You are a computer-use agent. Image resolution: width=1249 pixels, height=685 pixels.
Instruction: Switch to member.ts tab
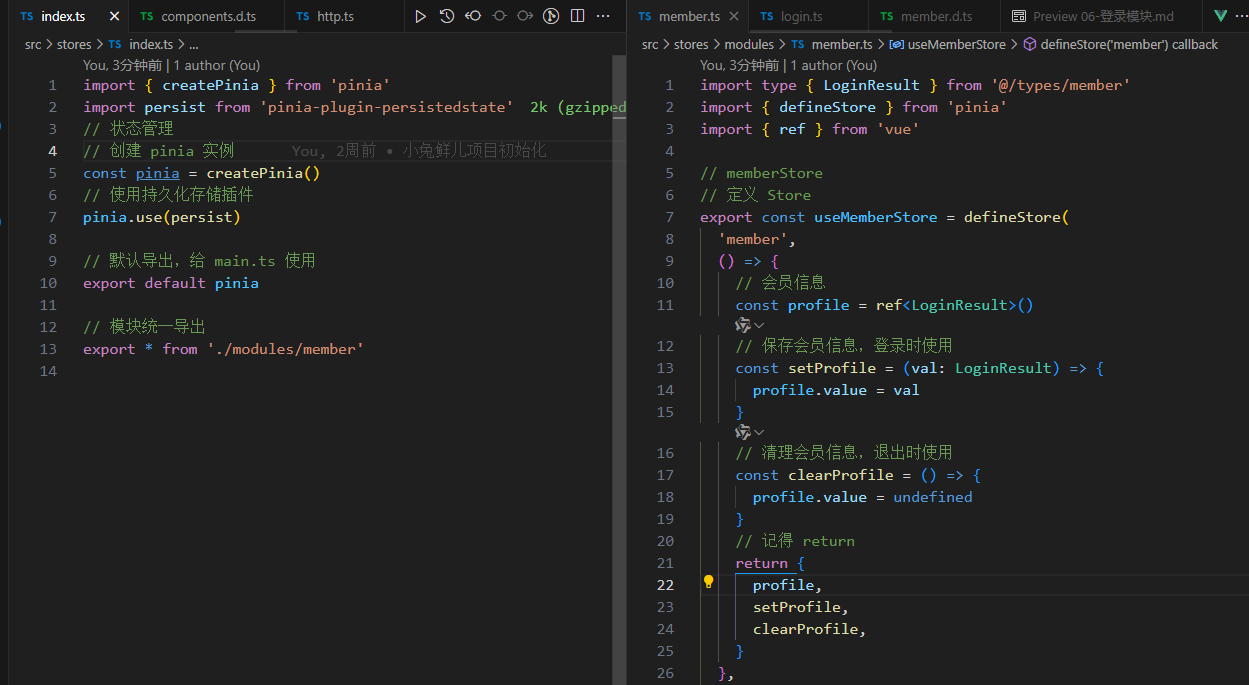(688, 17)
